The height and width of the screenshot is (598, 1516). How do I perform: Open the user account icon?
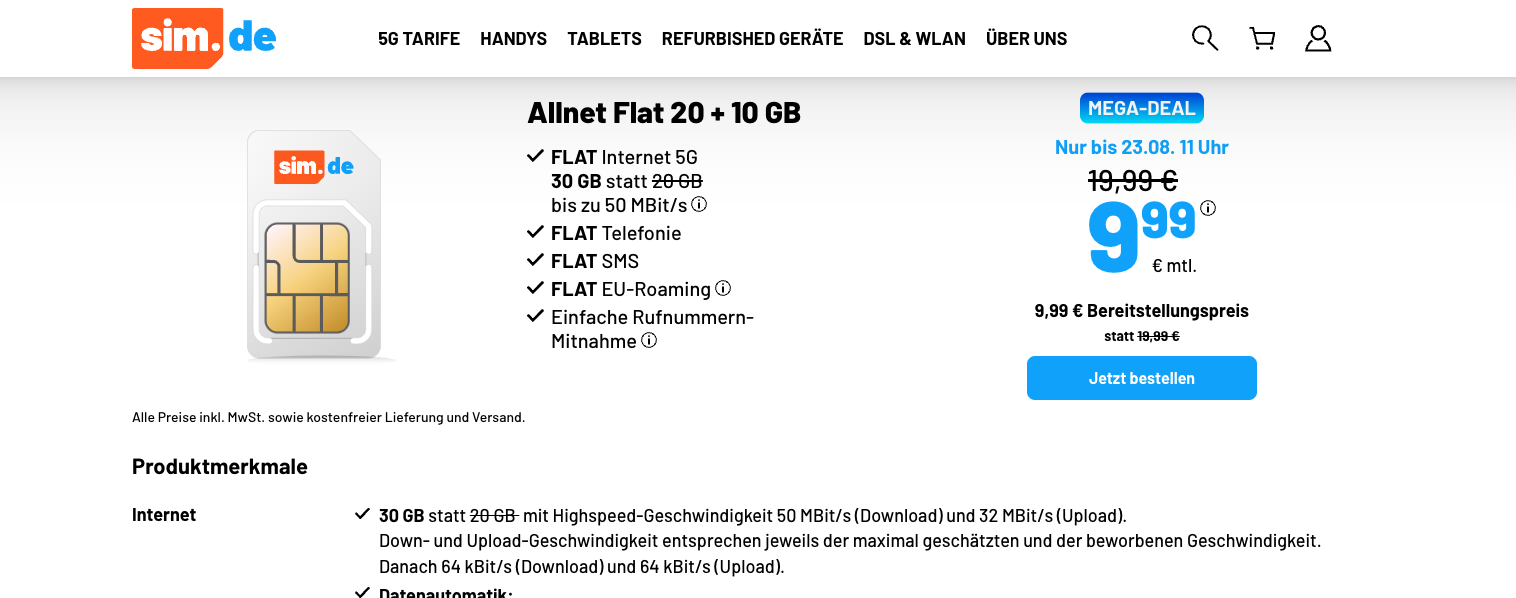1318,39
